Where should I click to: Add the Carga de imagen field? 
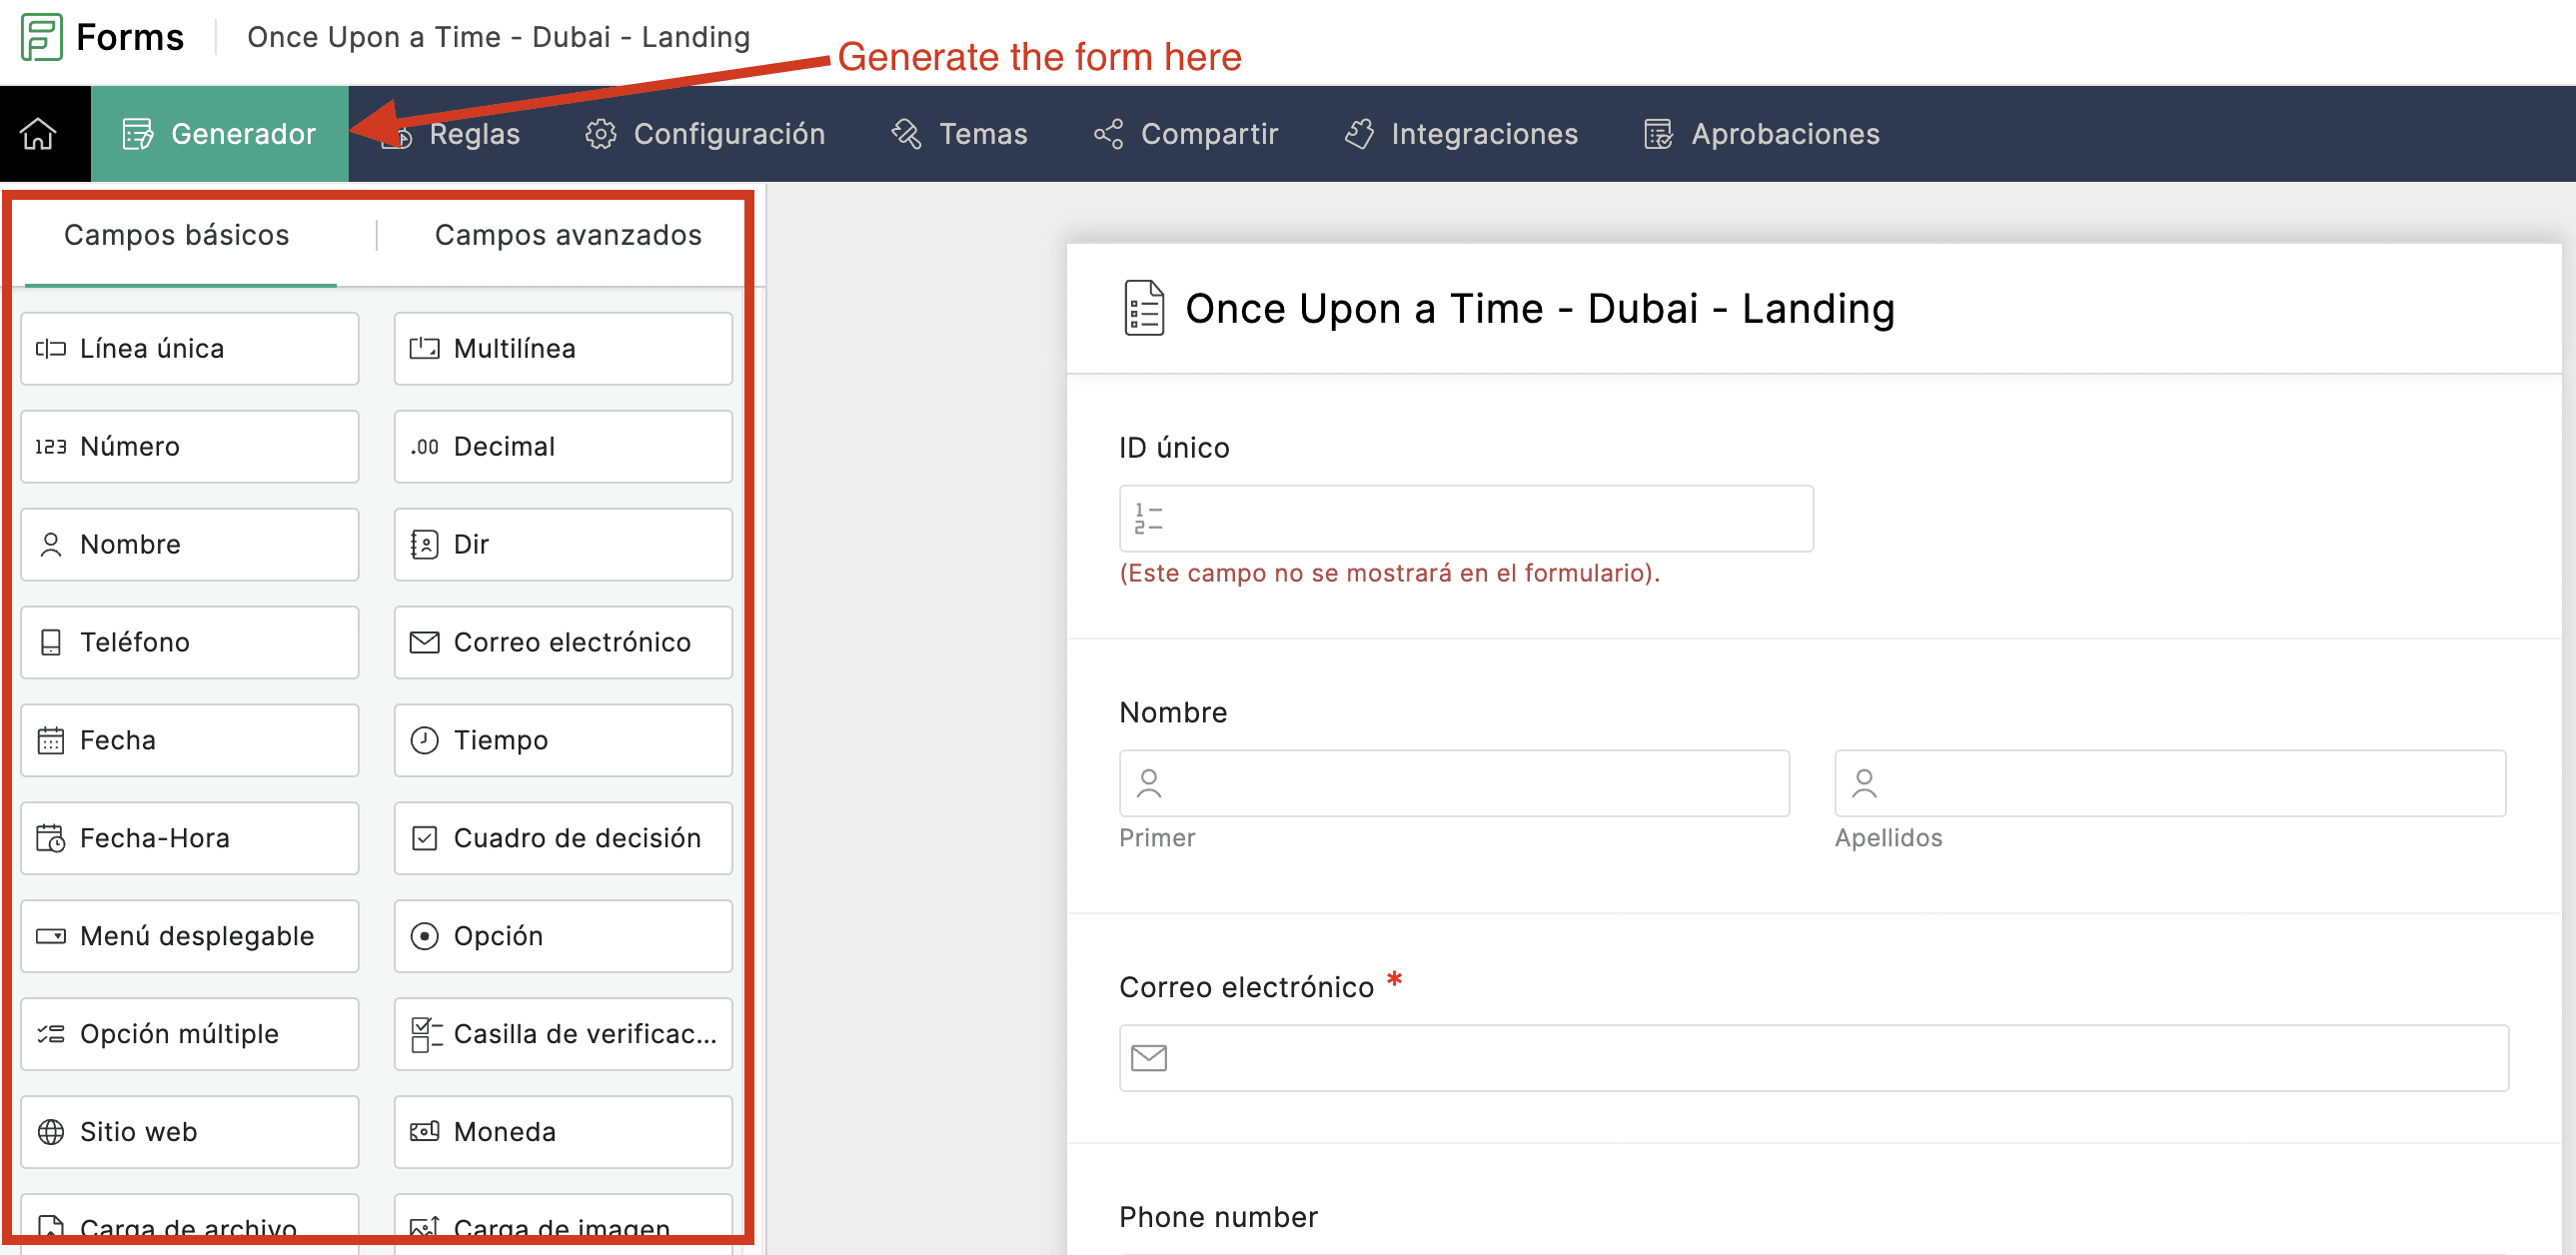563,1222
